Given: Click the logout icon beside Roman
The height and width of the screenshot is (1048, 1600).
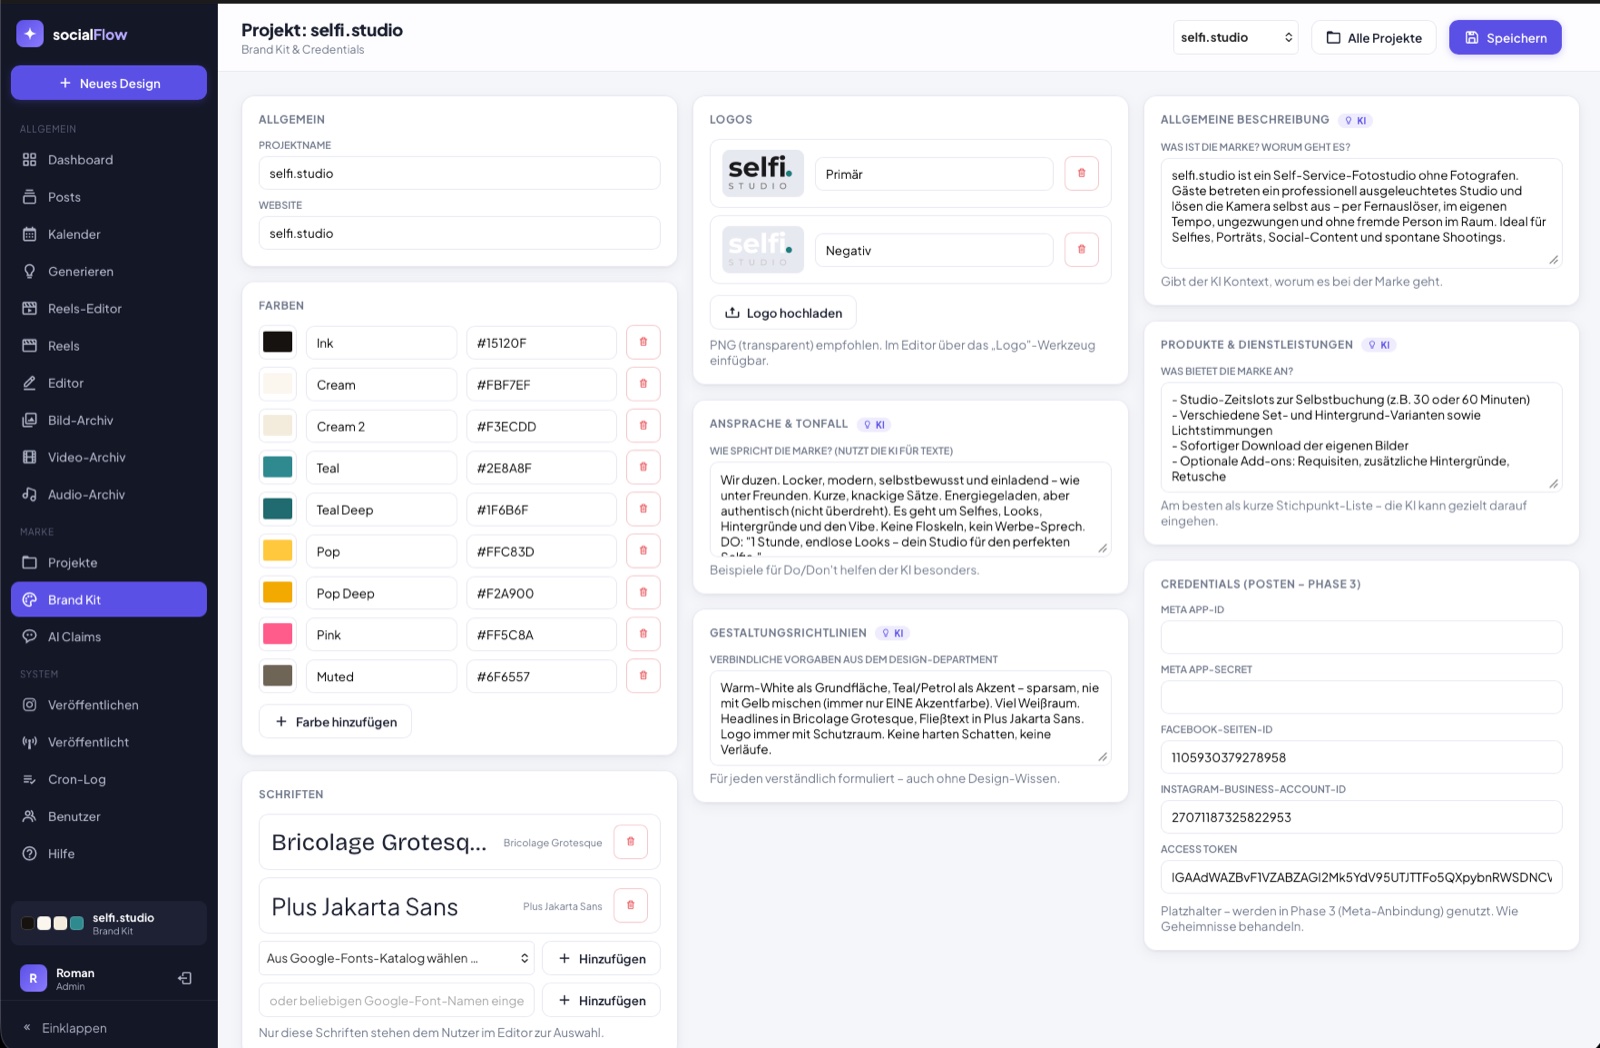Looking at the screenshot, I should tap(185, 978).
